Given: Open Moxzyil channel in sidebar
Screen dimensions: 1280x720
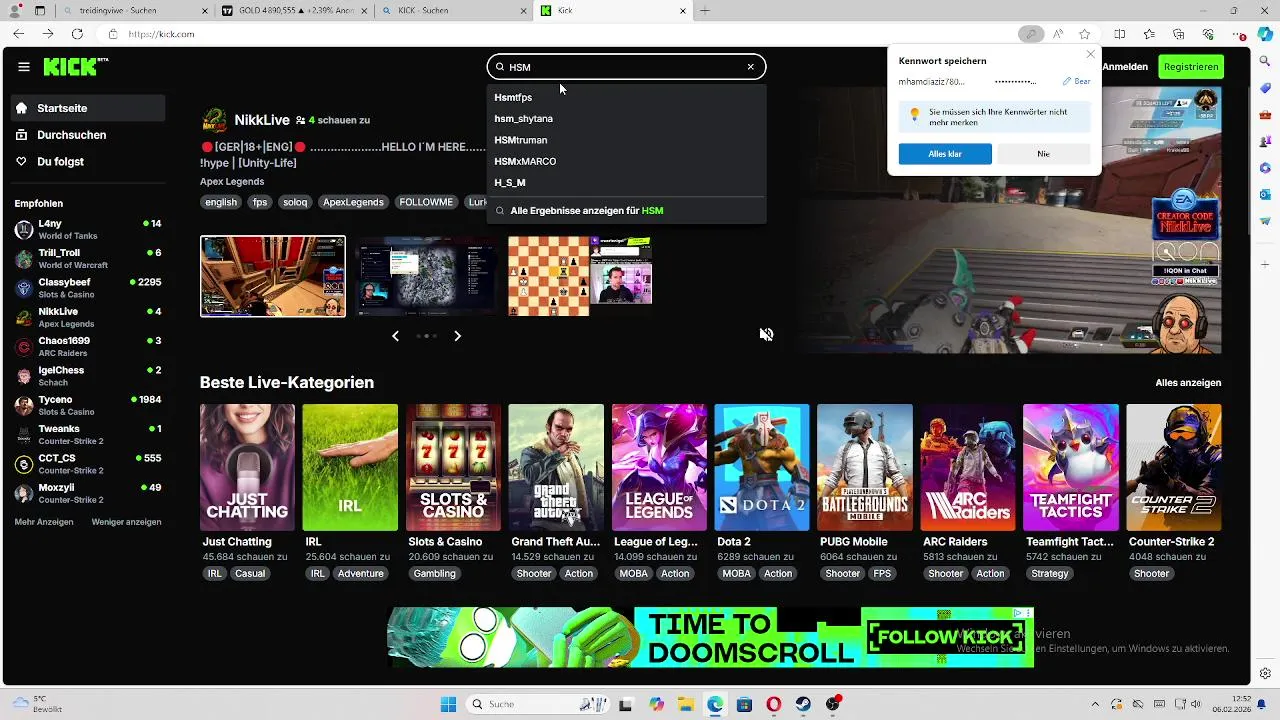Looking at the screenshot, I should tap(88, 493).
